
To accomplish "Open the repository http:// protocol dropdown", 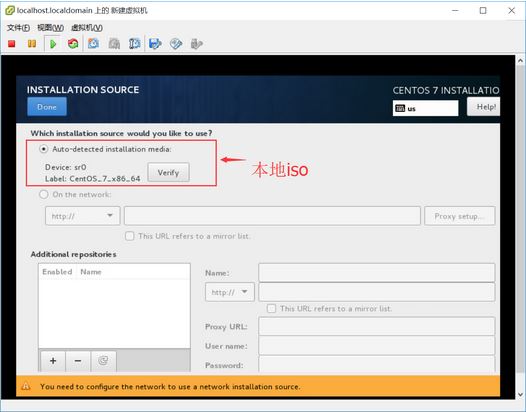I will click(x=230, y=292).
